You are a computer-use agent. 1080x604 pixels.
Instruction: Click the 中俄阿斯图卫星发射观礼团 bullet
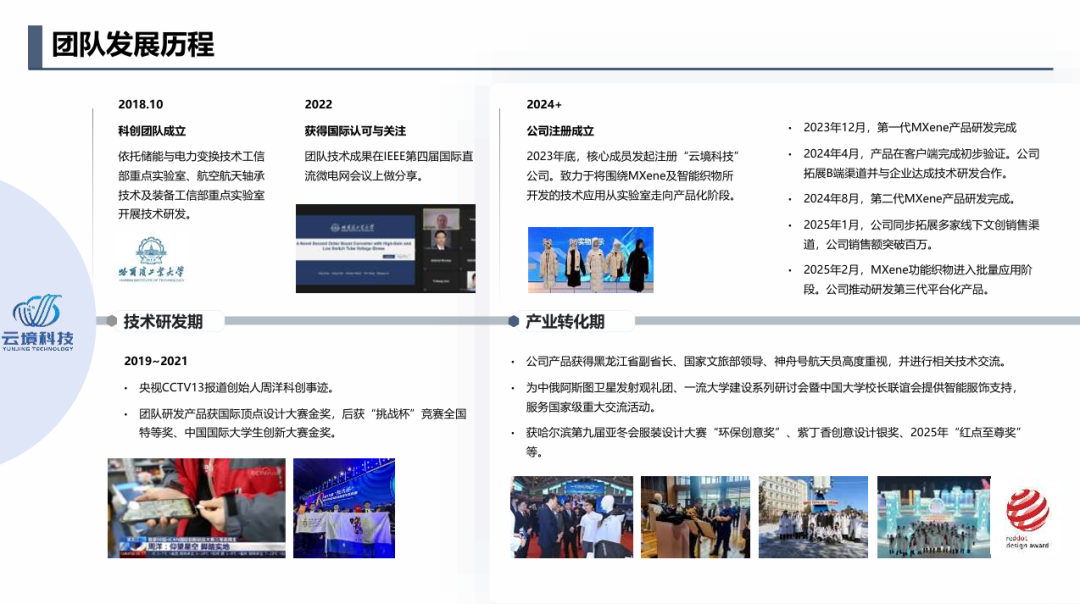click(x=771, y=397)
